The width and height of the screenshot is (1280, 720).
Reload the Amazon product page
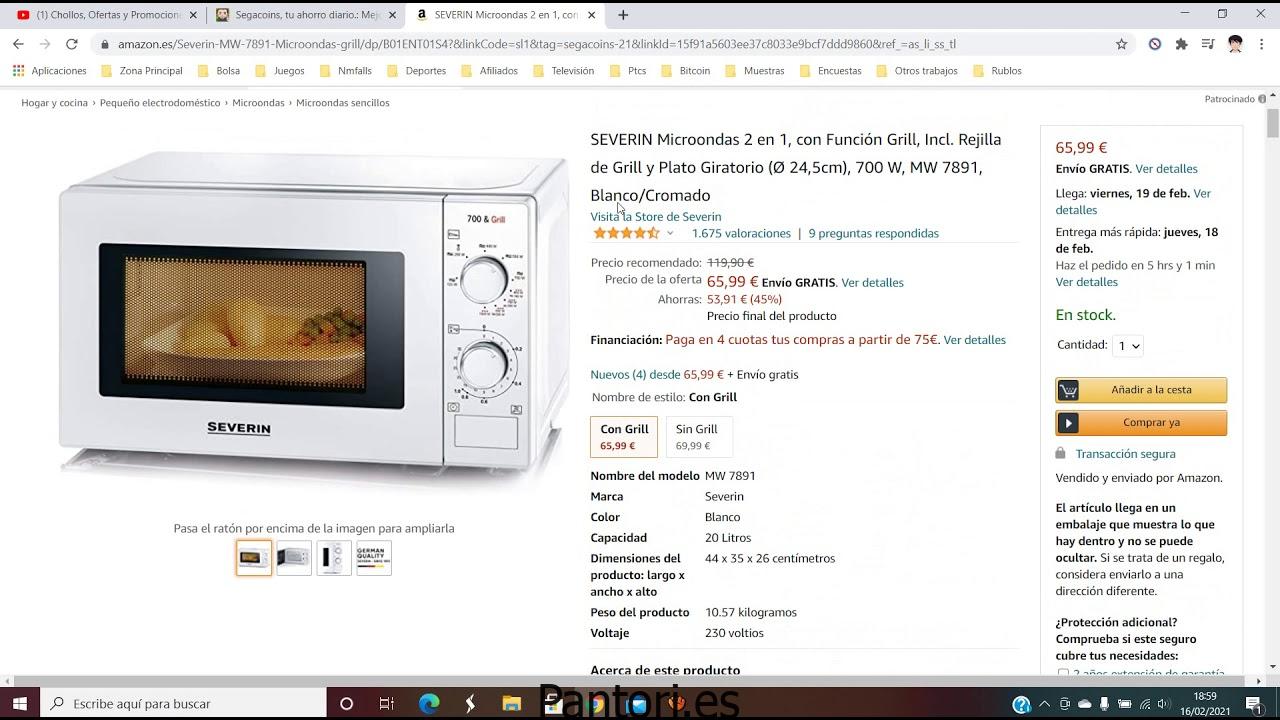click(71, 44)
